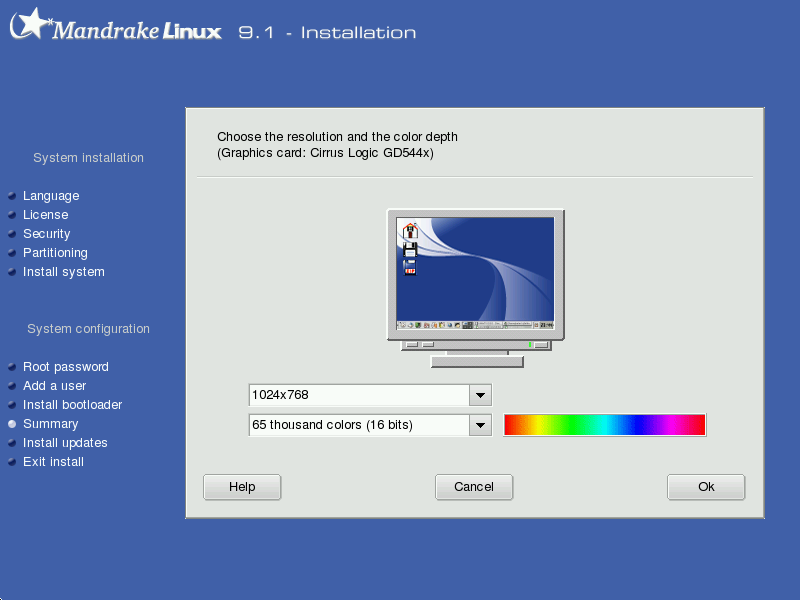Confirm with the Ok button

(x=706, y=487)
